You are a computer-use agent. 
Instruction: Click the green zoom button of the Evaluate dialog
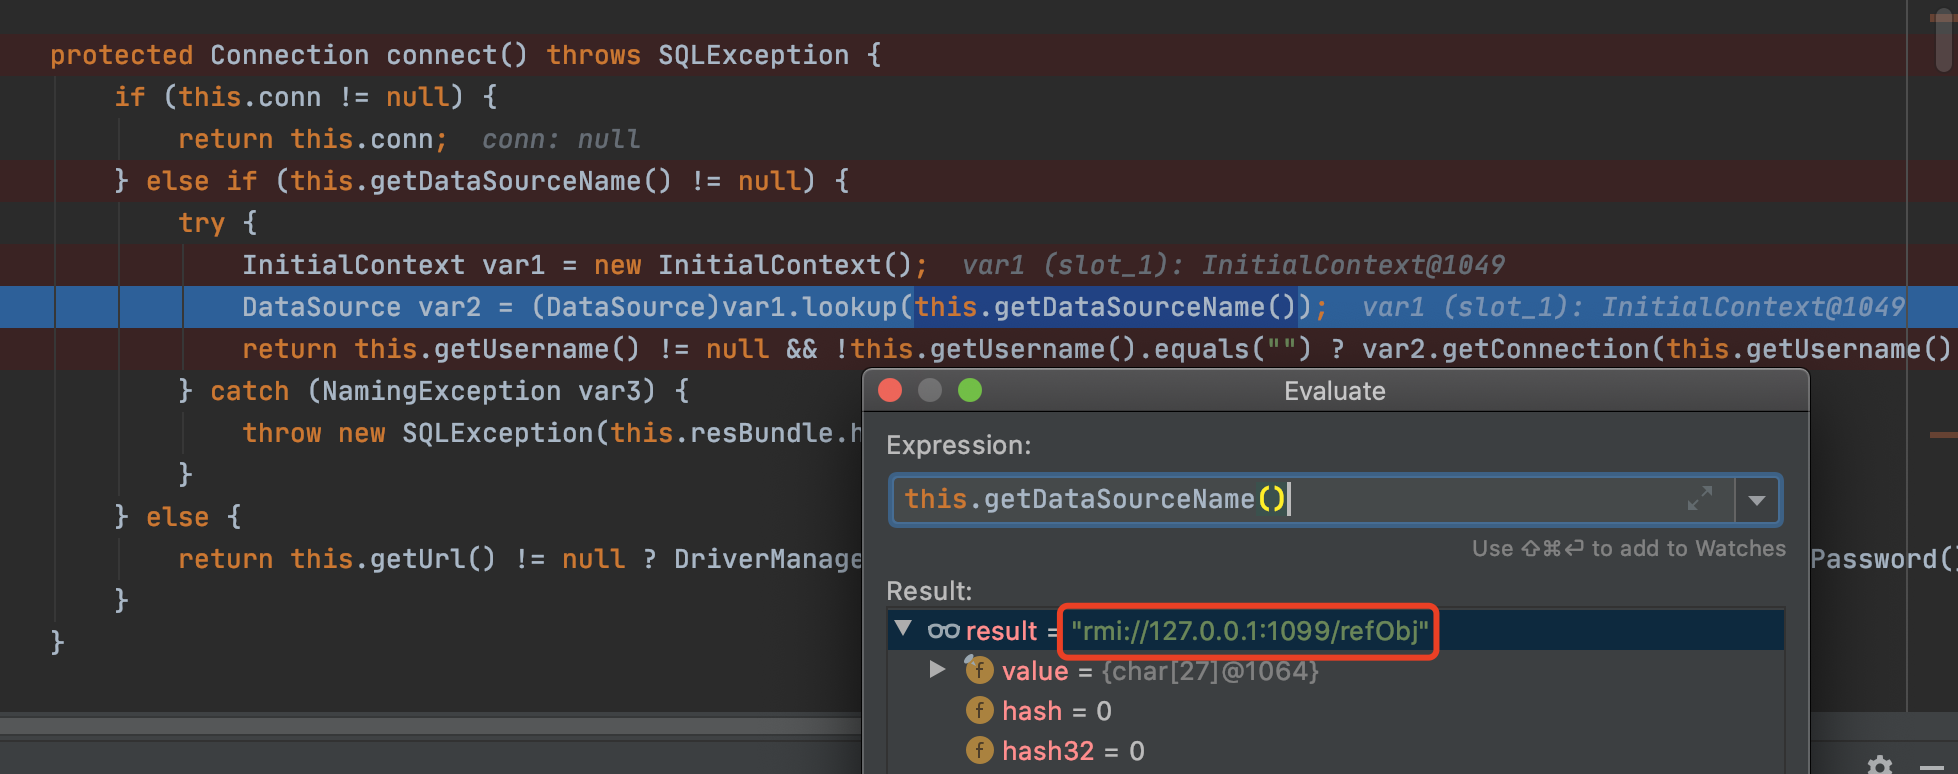pos(969,390)
